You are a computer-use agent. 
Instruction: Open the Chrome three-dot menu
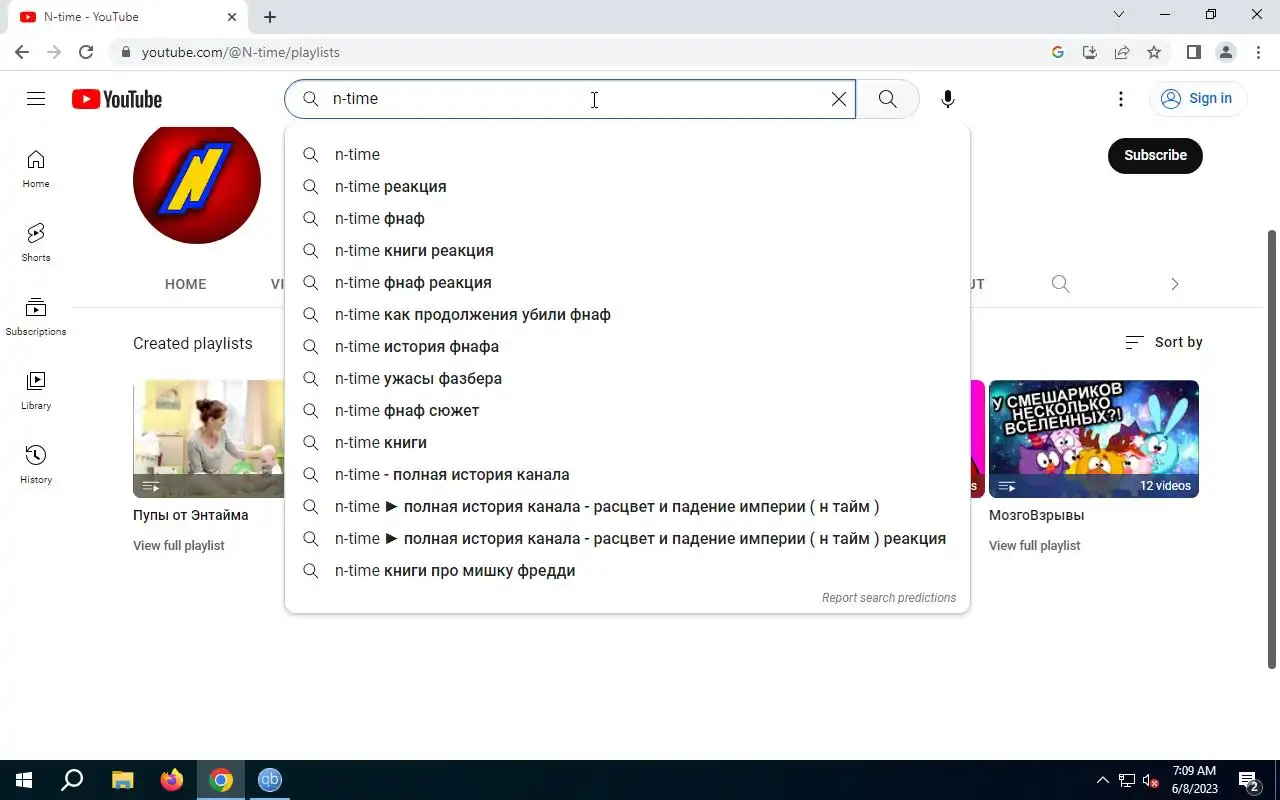tap(1256, 52)
